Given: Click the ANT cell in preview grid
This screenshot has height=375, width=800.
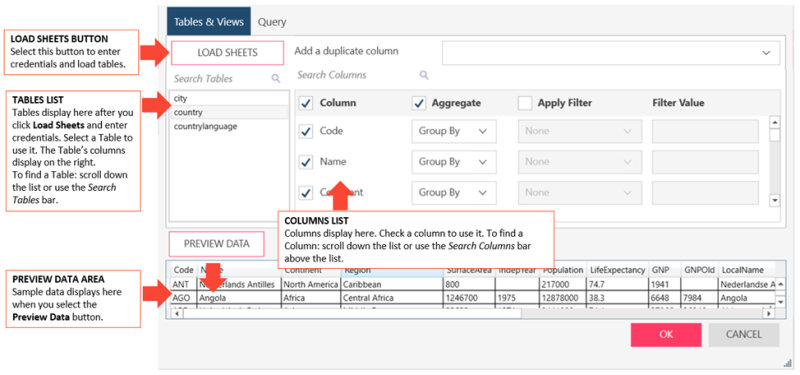Looking at the screenshot, I should 184,284.
